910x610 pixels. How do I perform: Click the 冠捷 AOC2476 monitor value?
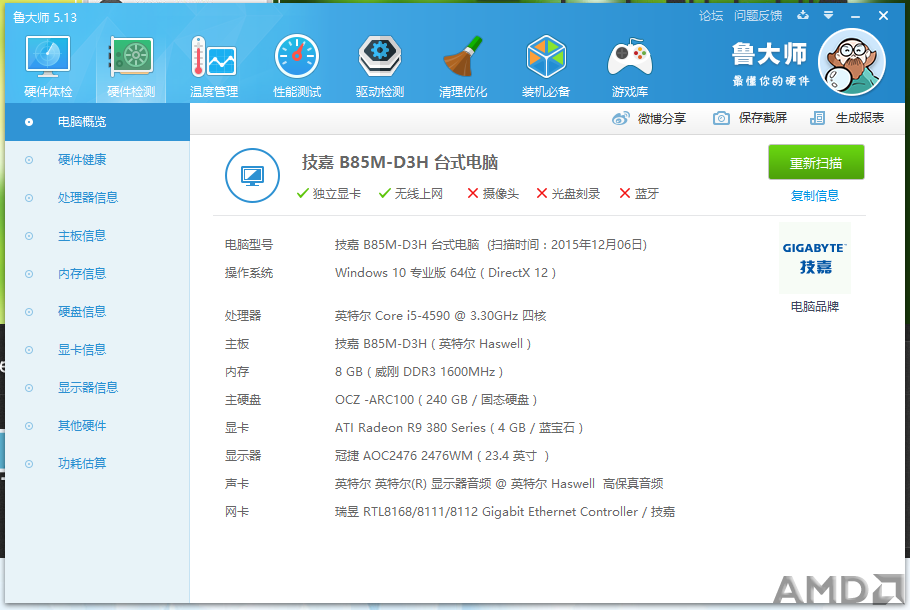coord(442,456)
